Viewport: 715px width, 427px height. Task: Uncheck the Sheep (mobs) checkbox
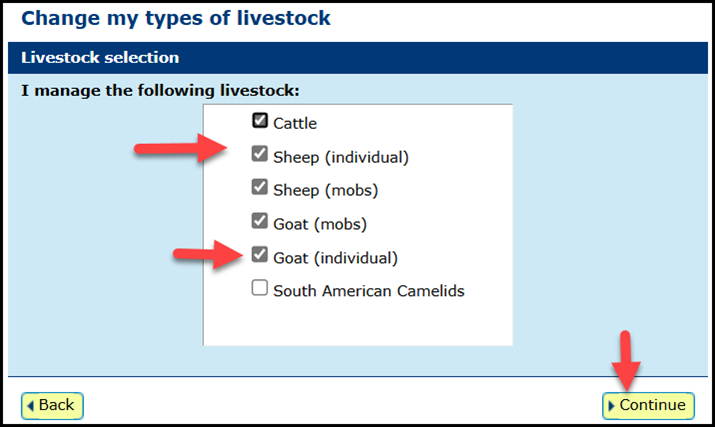click(x=260, y=187)
